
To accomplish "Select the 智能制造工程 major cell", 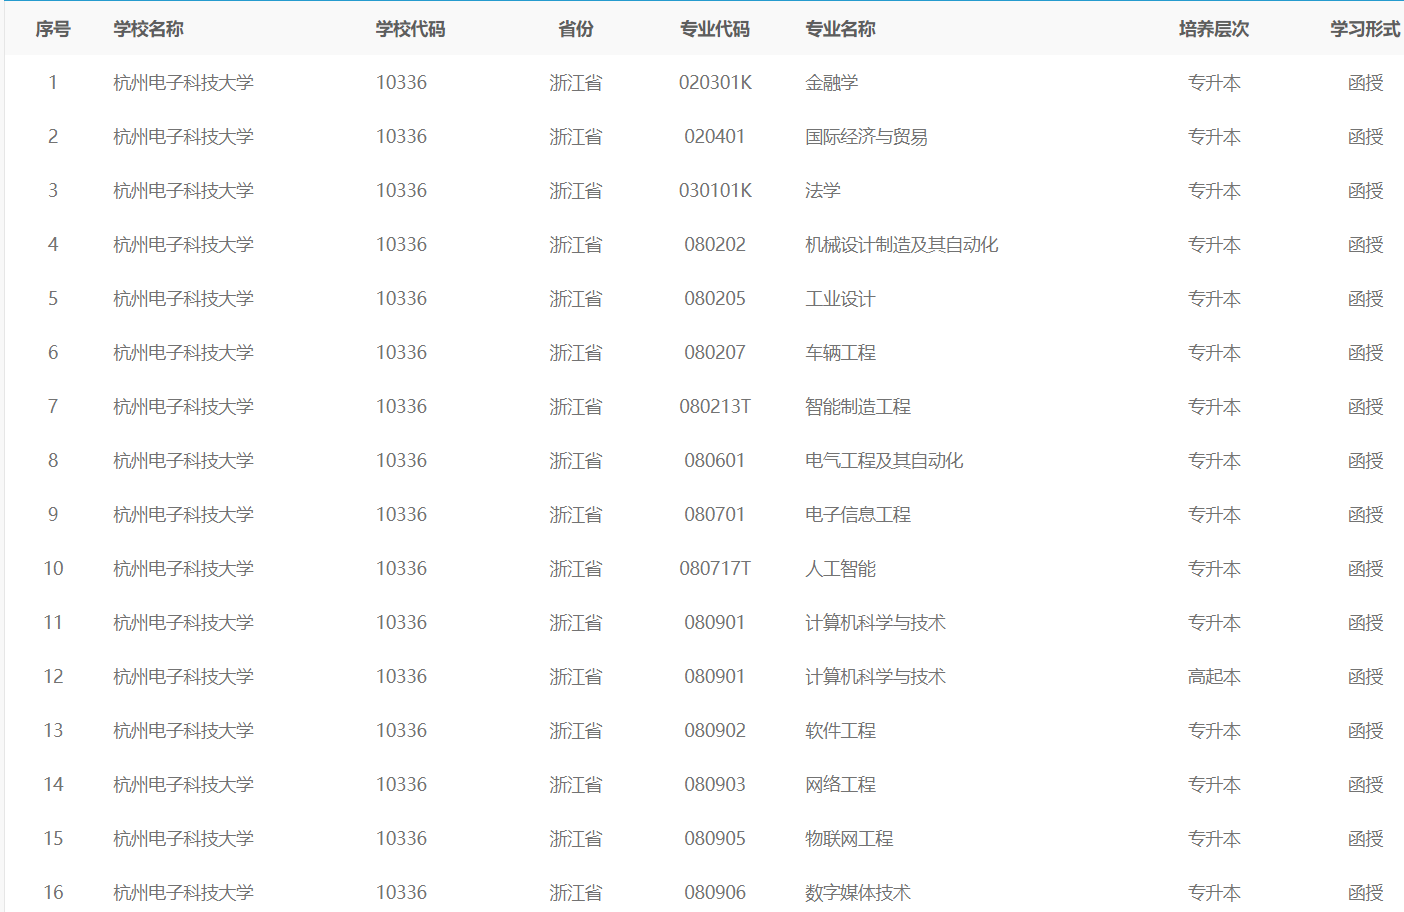I will coord(858,407).
